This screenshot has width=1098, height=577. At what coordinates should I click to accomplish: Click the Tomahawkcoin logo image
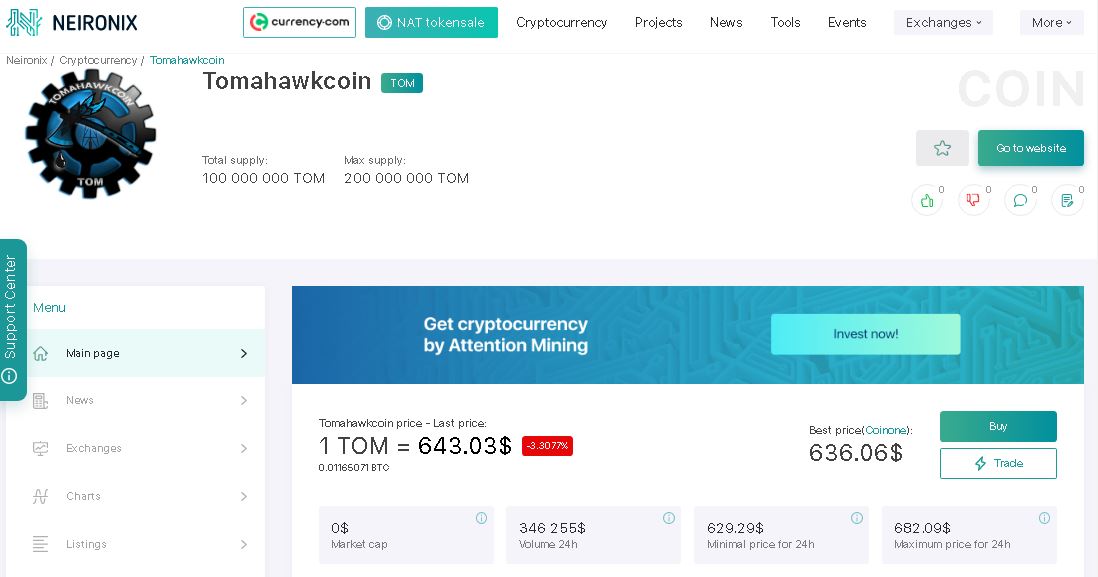(x=90, y=133)
